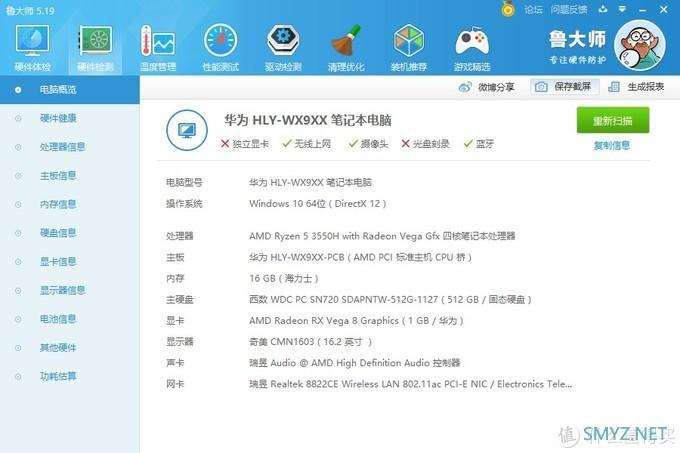The image size is (680, 453).
Task: Open the 清理优化 broom cleanup icon
Action: pyautogui.click(x=346, y=47)
